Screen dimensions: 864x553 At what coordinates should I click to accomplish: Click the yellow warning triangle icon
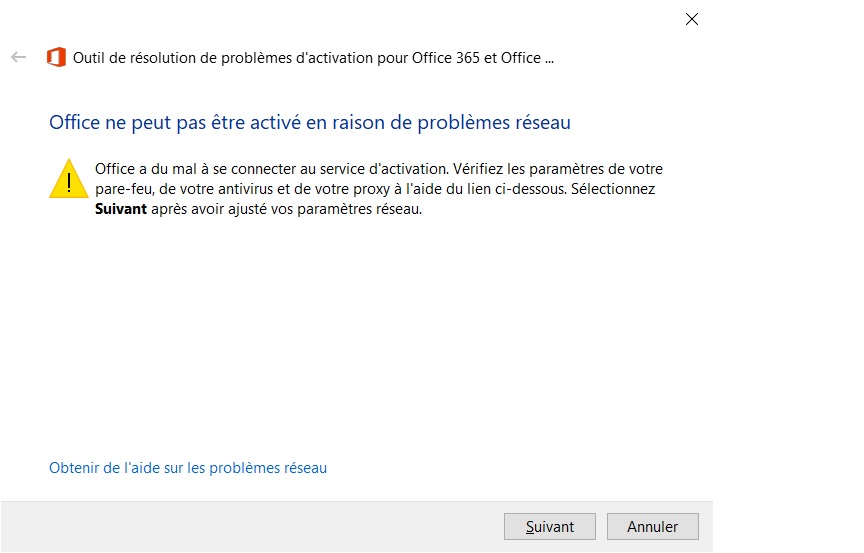pos(69,178)
